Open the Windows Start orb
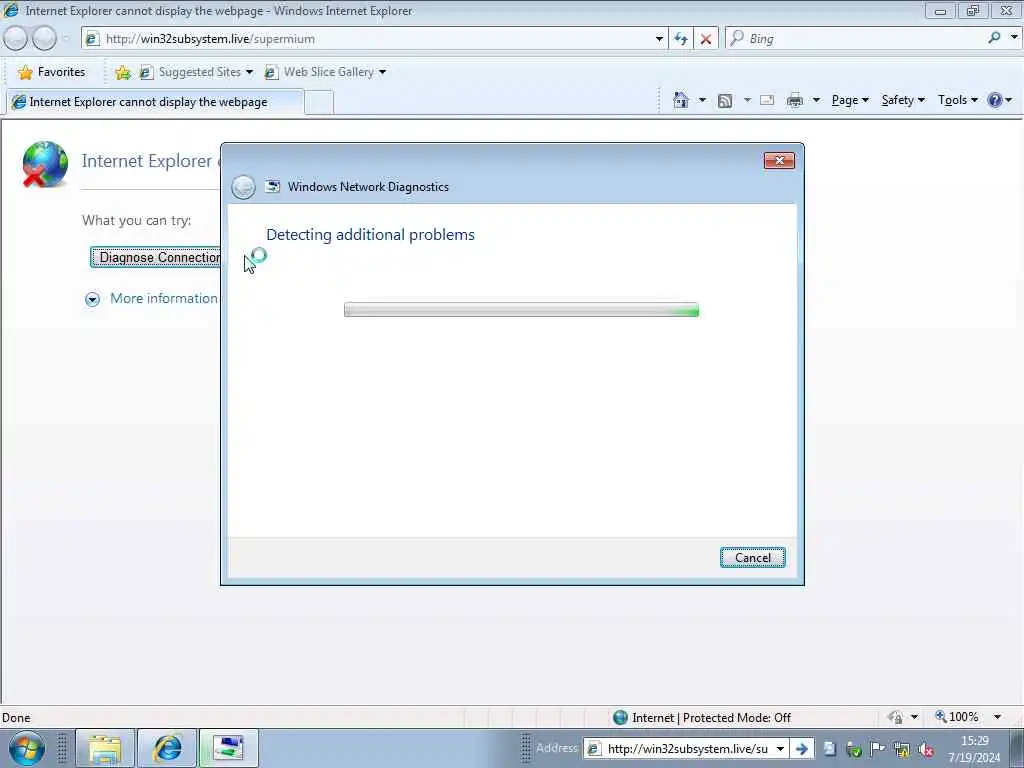The width and height of the screenshot is (1024, 768). 26,748
